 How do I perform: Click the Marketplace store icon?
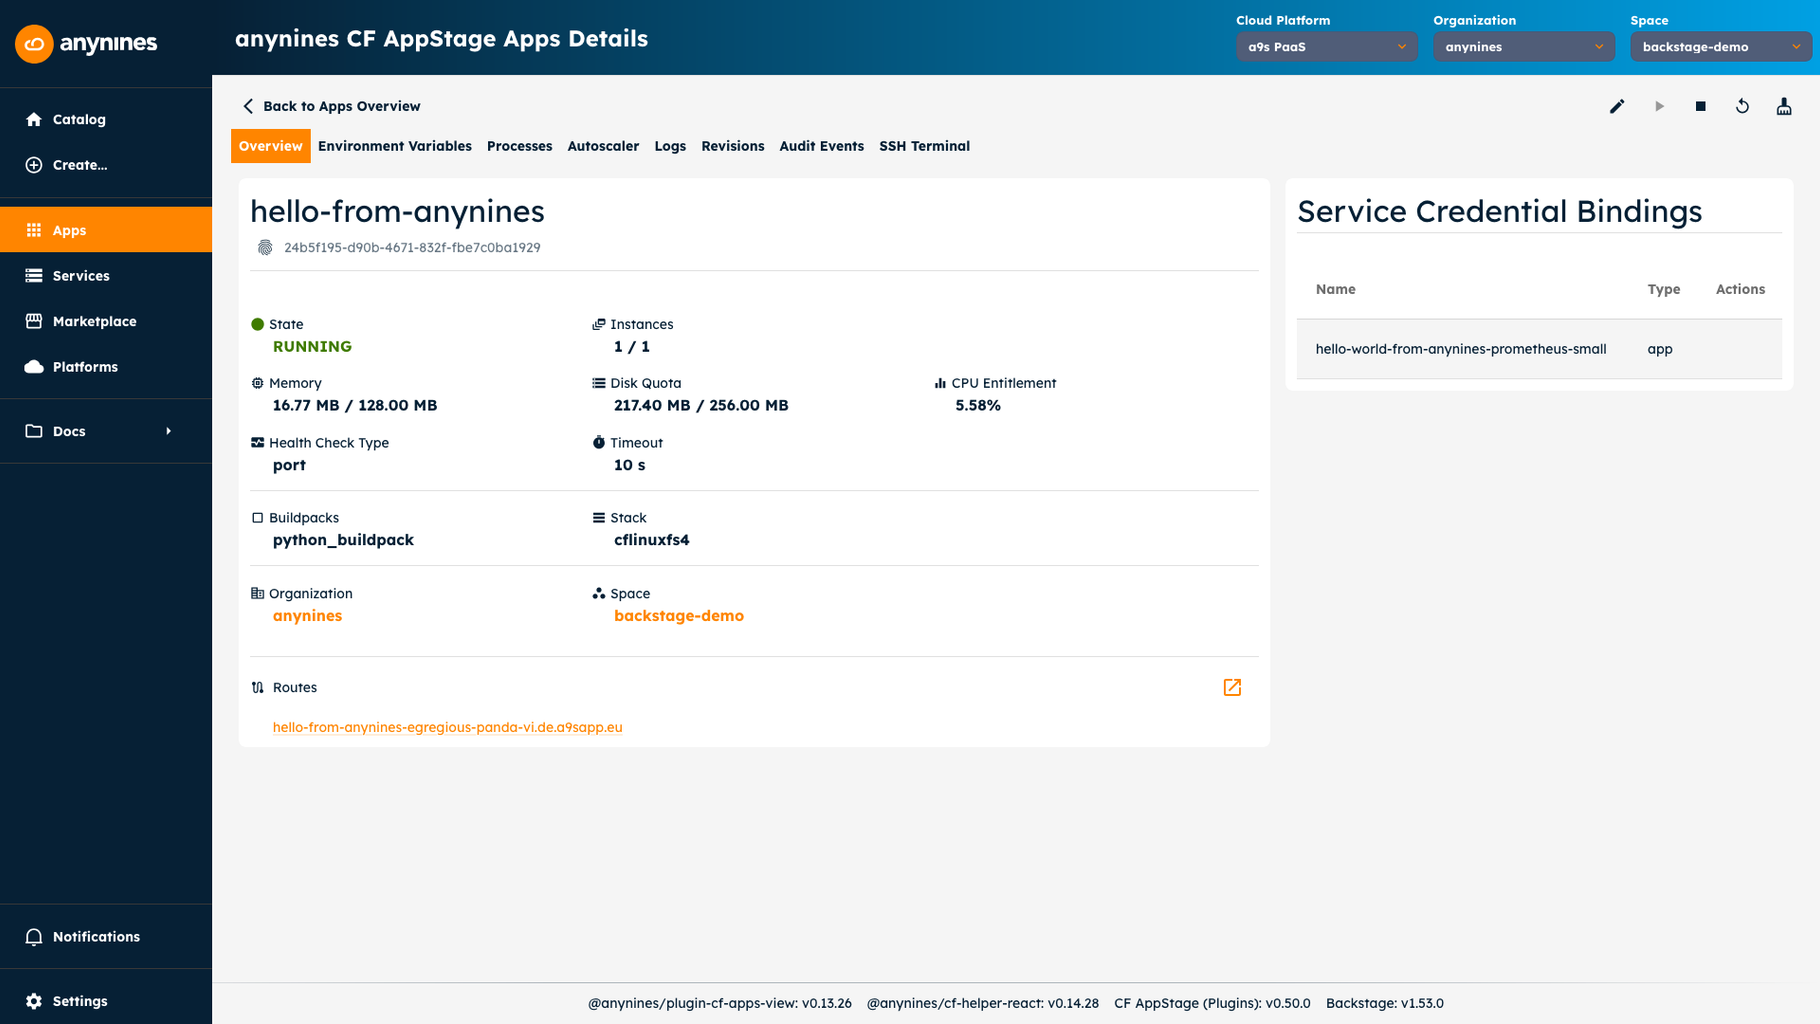pyautogui.click(x=34, y=321)
